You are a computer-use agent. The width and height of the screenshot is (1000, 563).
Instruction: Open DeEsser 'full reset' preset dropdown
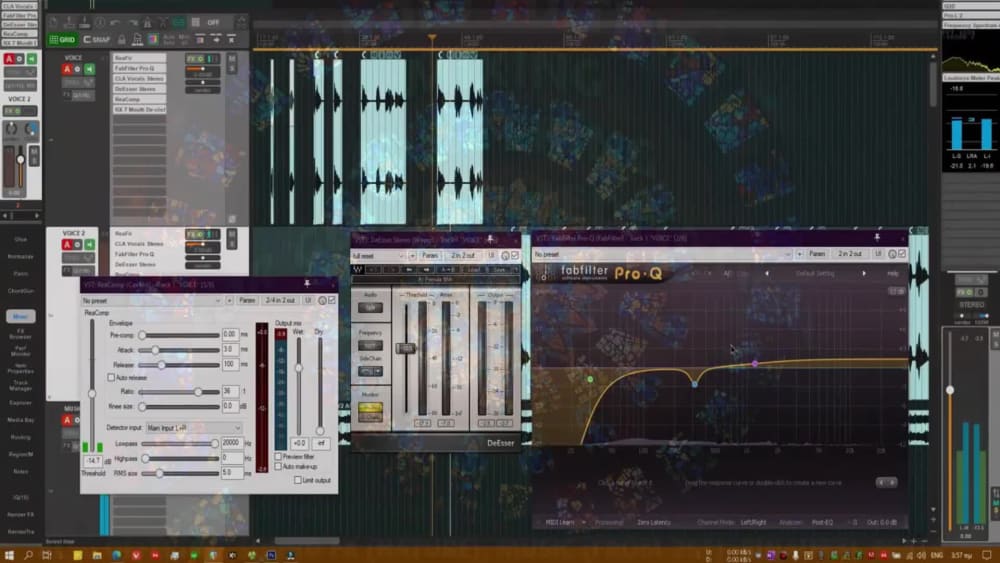point(379,256)
